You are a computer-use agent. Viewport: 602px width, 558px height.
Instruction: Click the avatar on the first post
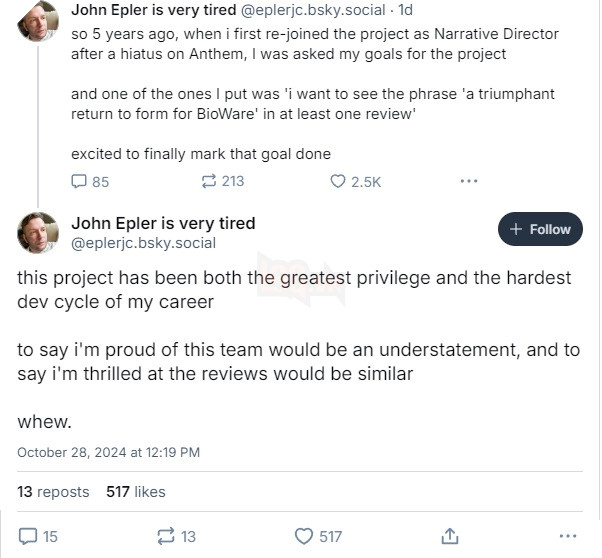click(38, 21)
